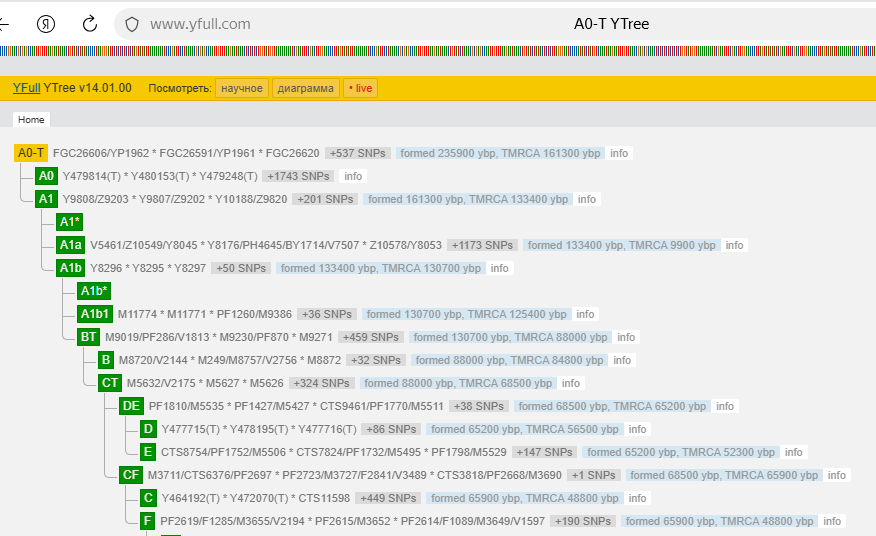Click the site security shield icon
The height and width of the screenshot is (536, 876).
pyautogui.click(x=132, y=24)
